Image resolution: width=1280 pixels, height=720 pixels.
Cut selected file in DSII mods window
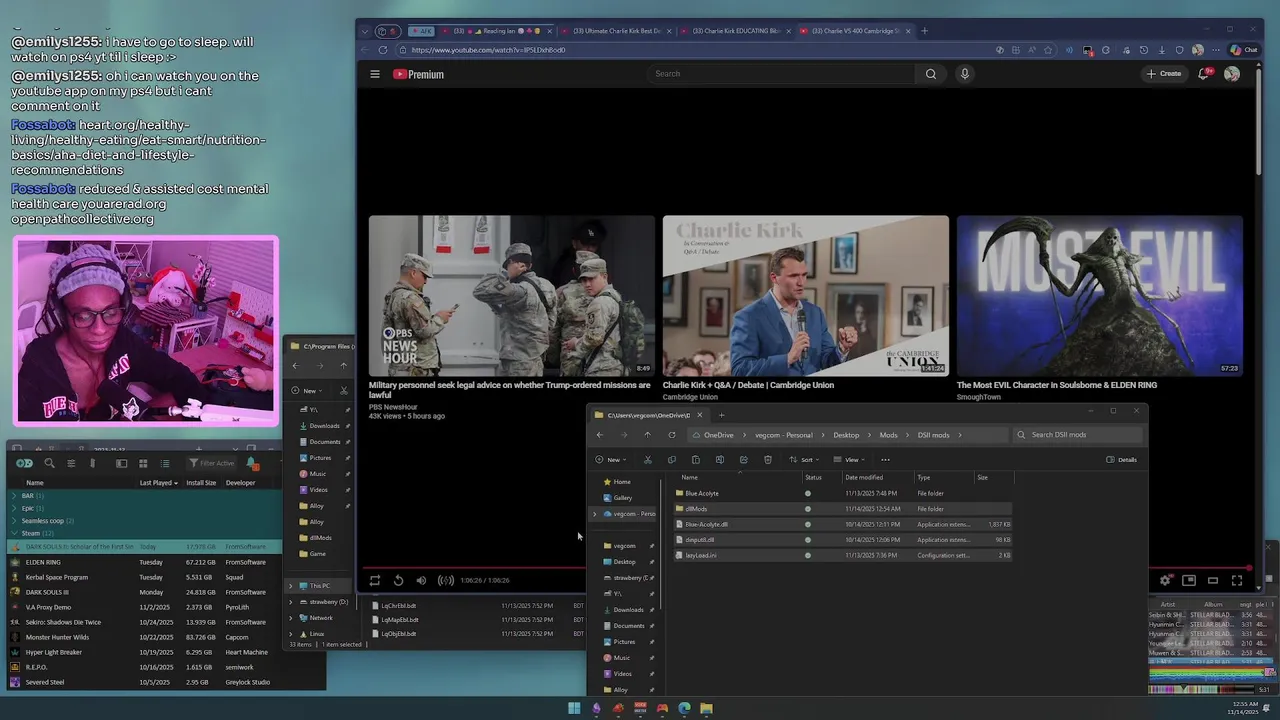[x=648, y=460]
